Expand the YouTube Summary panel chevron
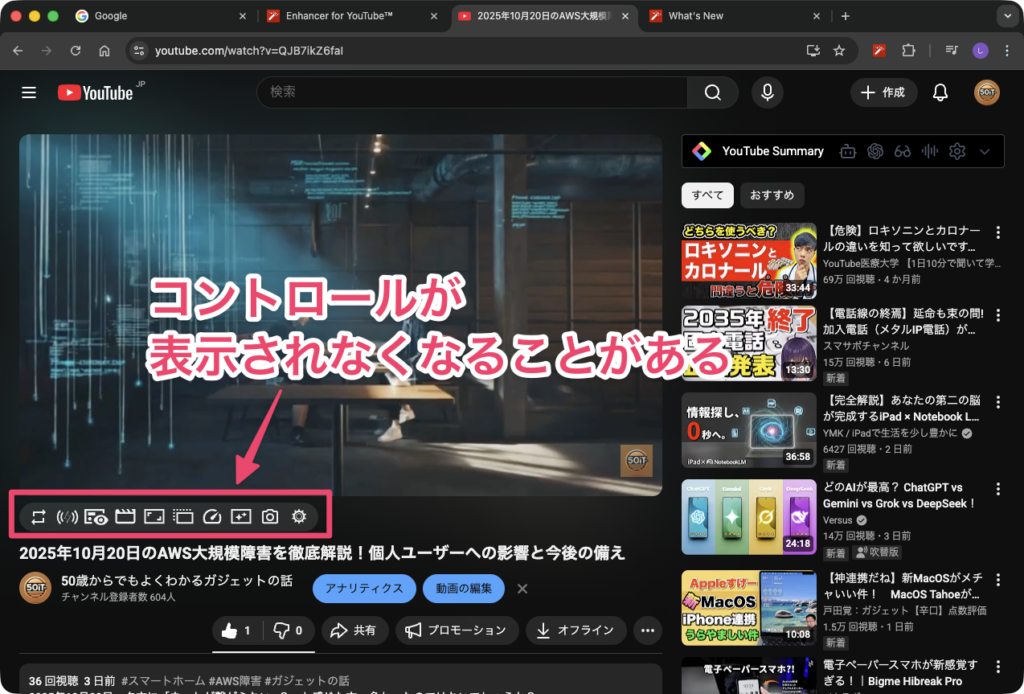The height and width of the screenshot is (694, 1024). pyautogui.click(x=985, y=151)
